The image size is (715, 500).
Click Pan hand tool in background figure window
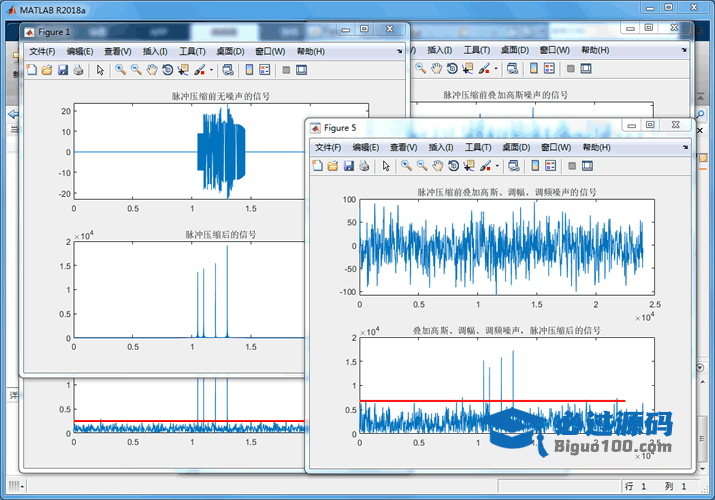tap(436, 69)
